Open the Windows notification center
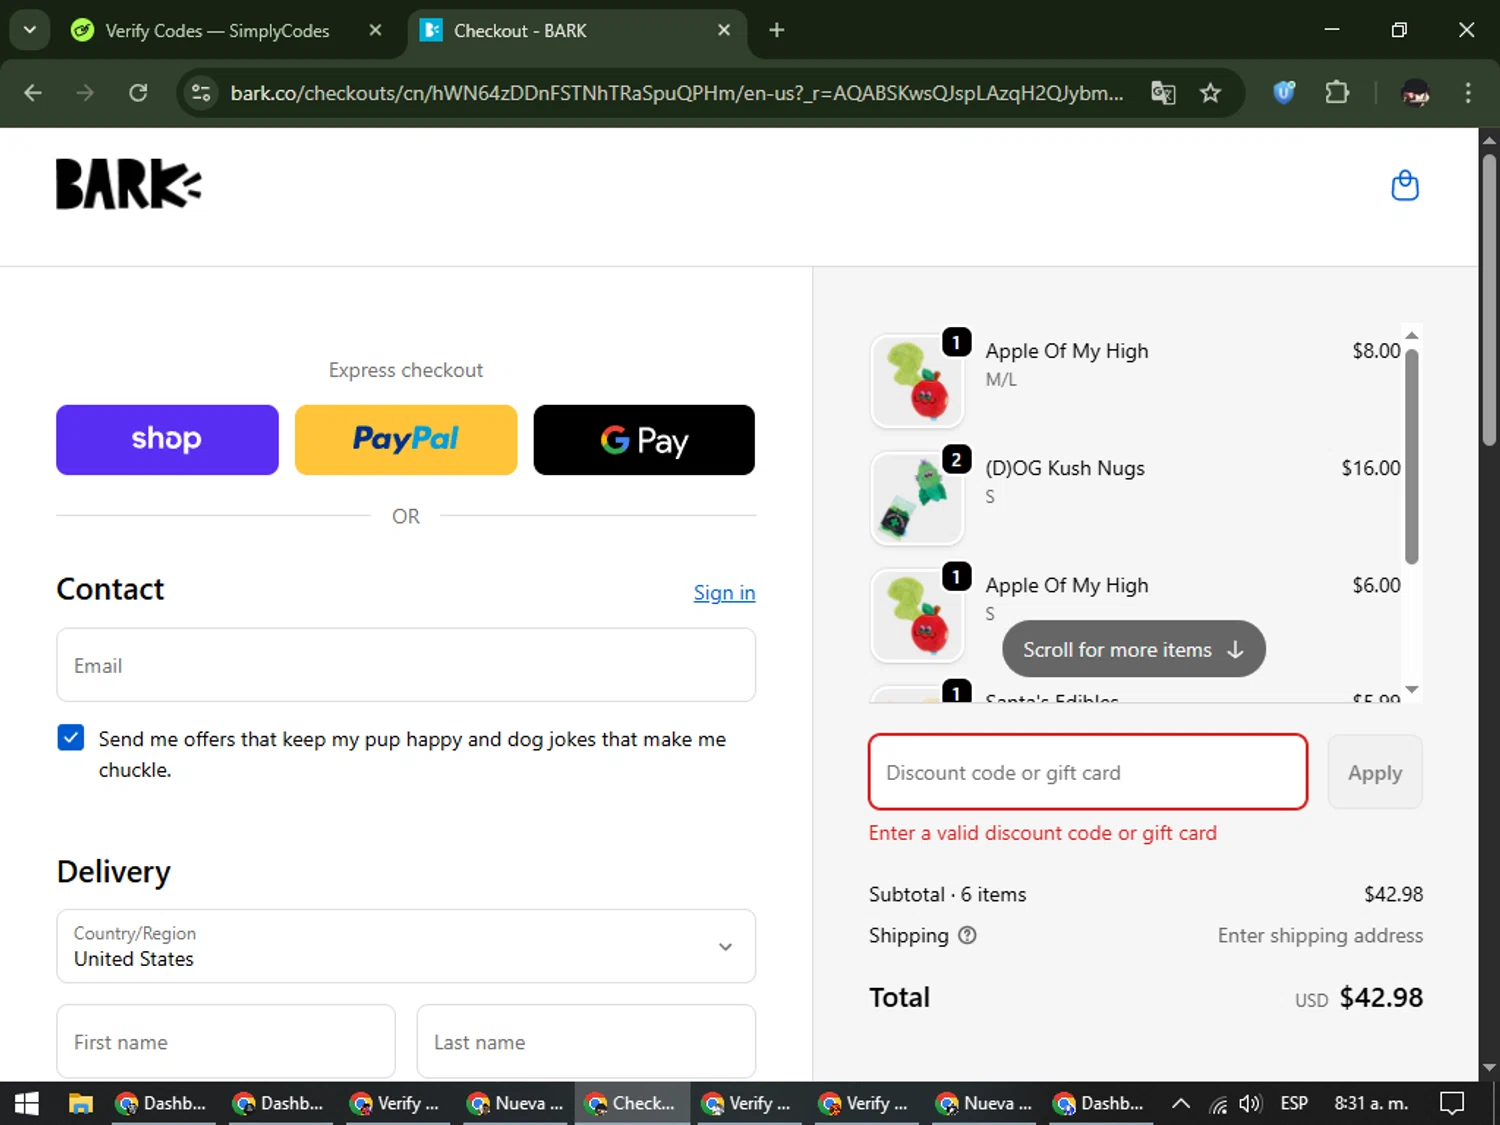This screenshot has width=1500, height=1125. point(1452,1103)
